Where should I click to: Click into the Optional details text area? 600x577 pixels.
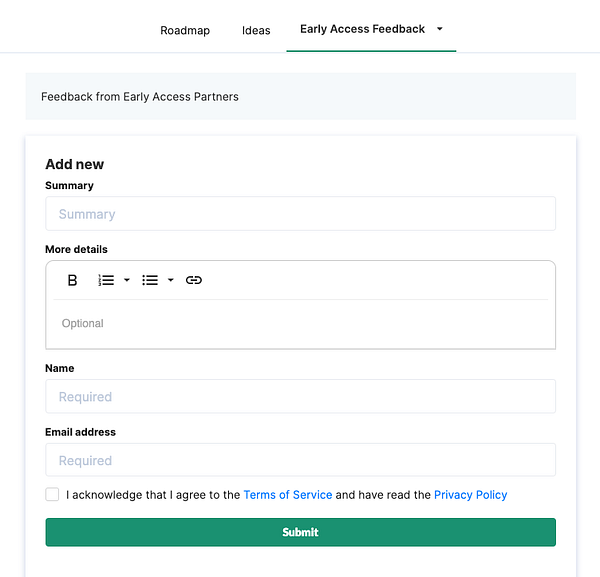tap(300, 324)
